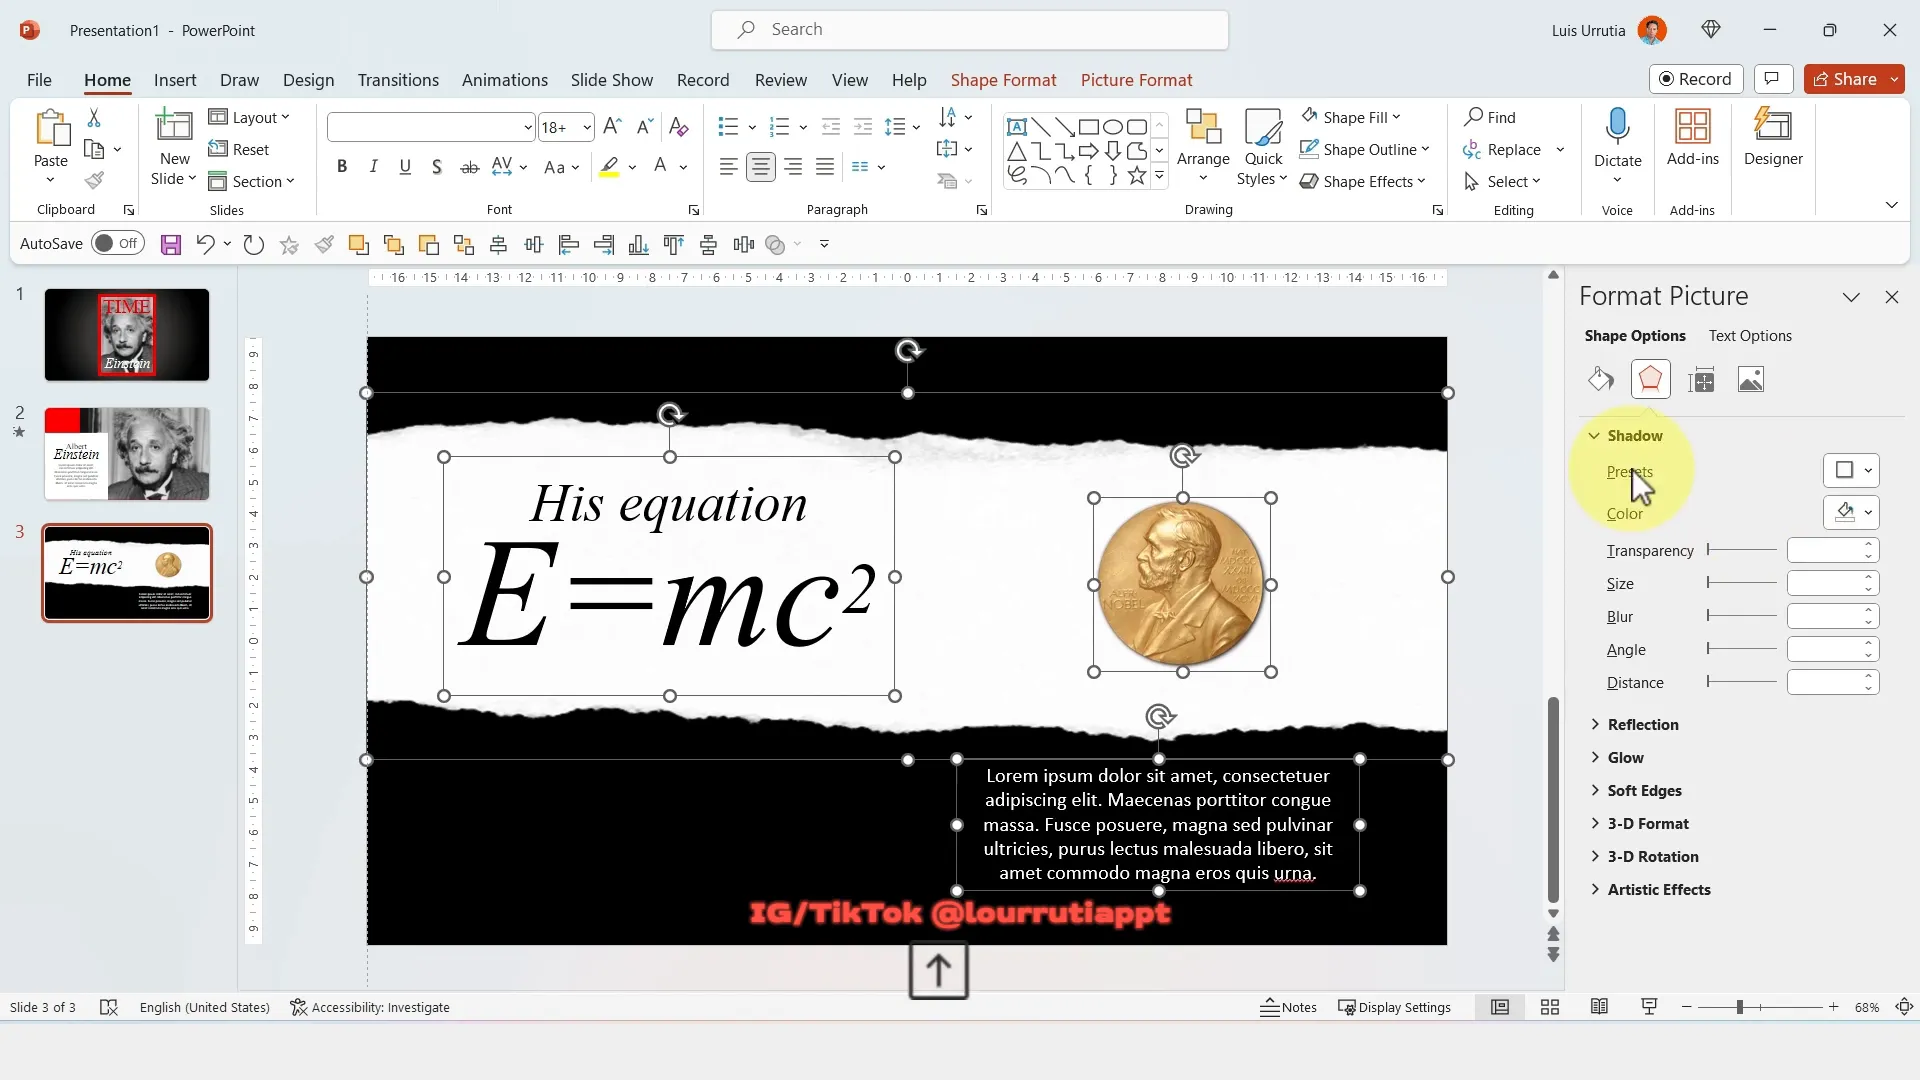Open the Comments speech bubble button
The width and height of the screenshot is (1920, 1080).
(1772, 79)
